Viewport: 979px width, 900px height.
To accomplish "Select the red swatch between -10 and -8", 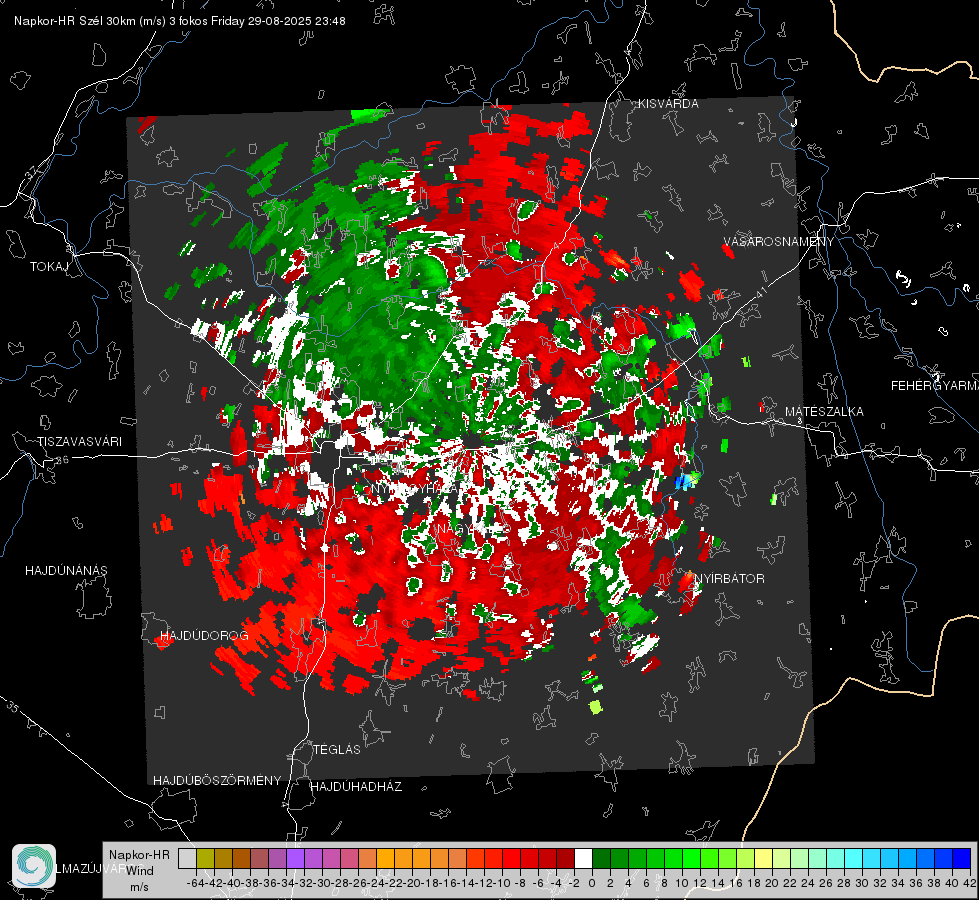I will pyautogui.click(x=511, y=858).
